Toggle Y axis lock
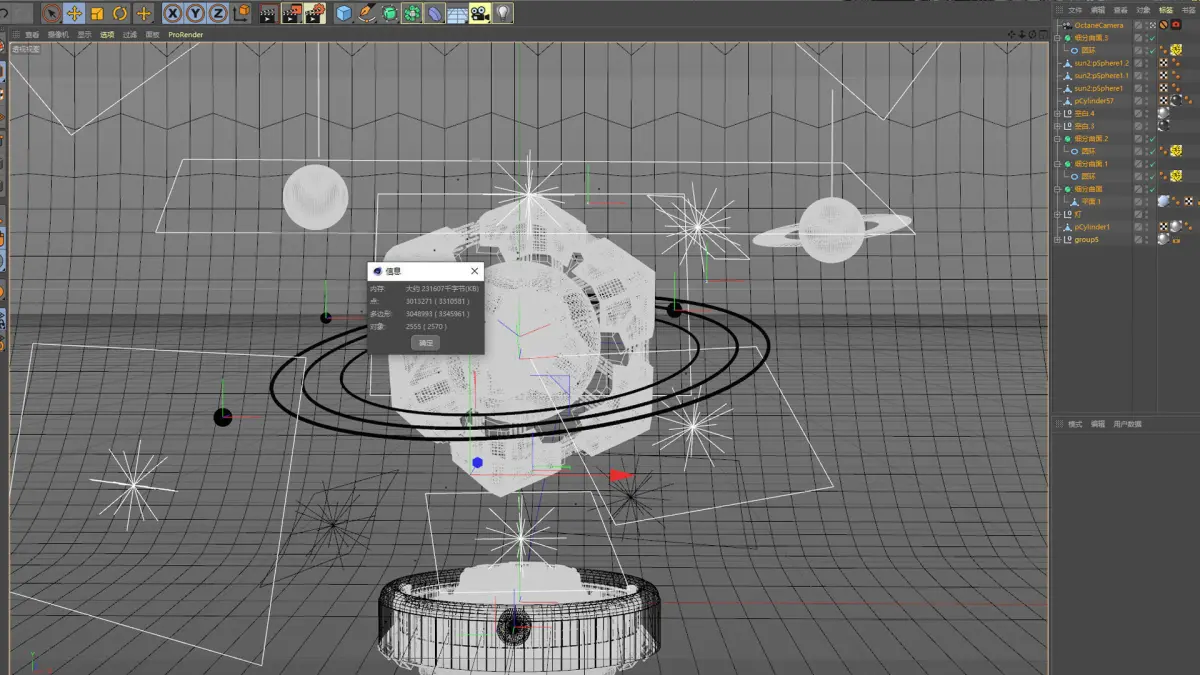The image size is (1200, 675). pyautogui.click(x=196, y=13)
